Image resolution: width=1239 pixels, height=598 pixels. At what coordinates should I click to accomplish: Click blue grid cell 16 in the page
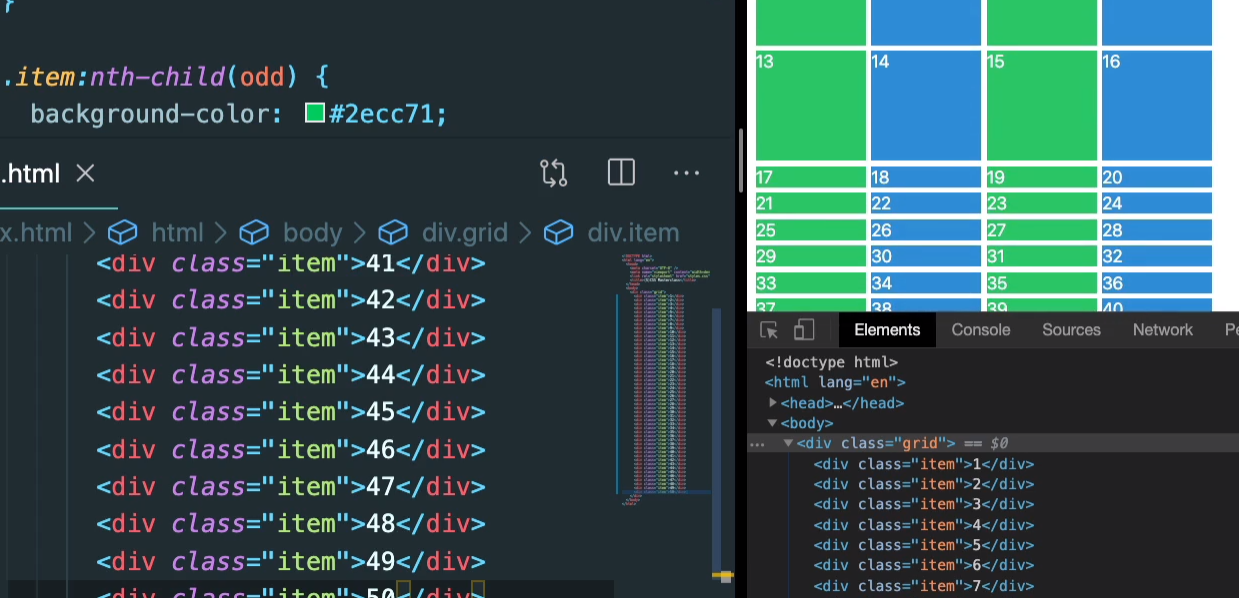coord(1157,106)
